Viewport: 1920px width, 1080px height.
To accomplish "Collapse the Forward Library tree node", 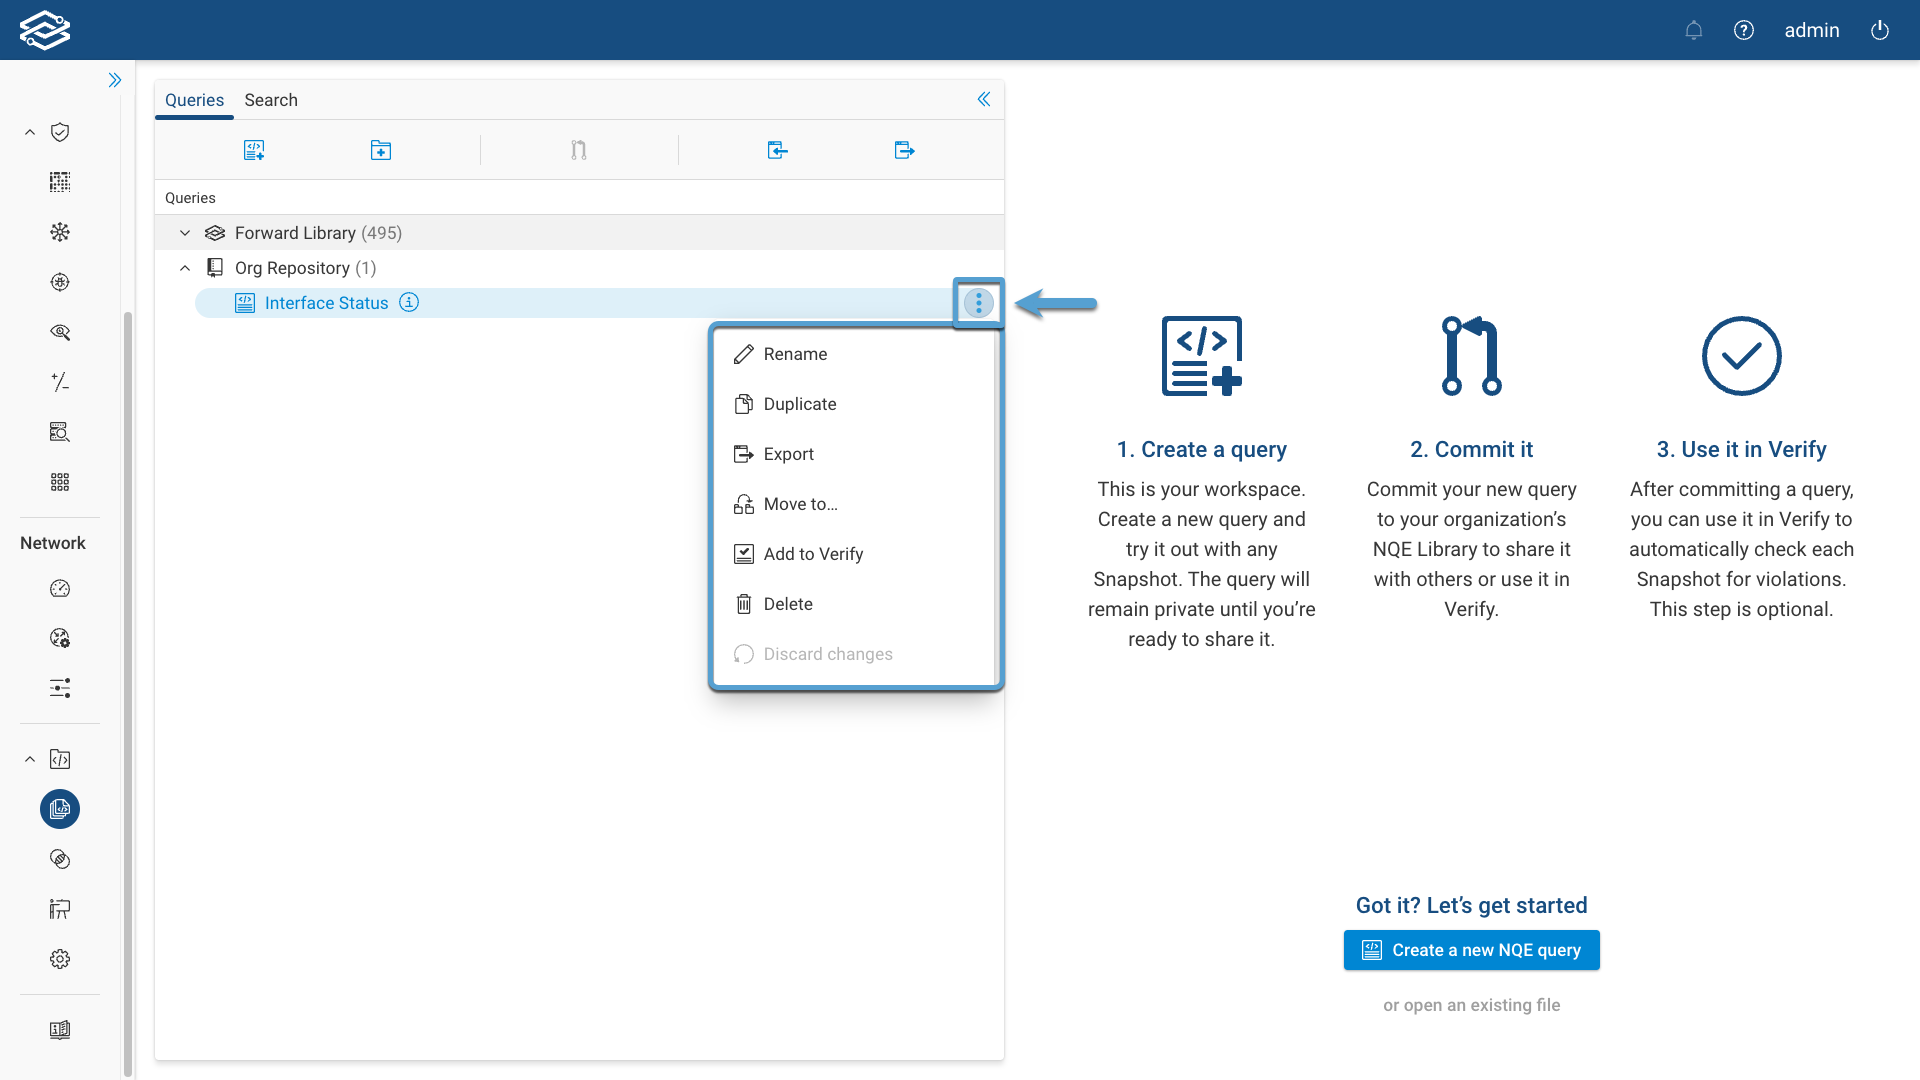I will [x=185, y=233].
